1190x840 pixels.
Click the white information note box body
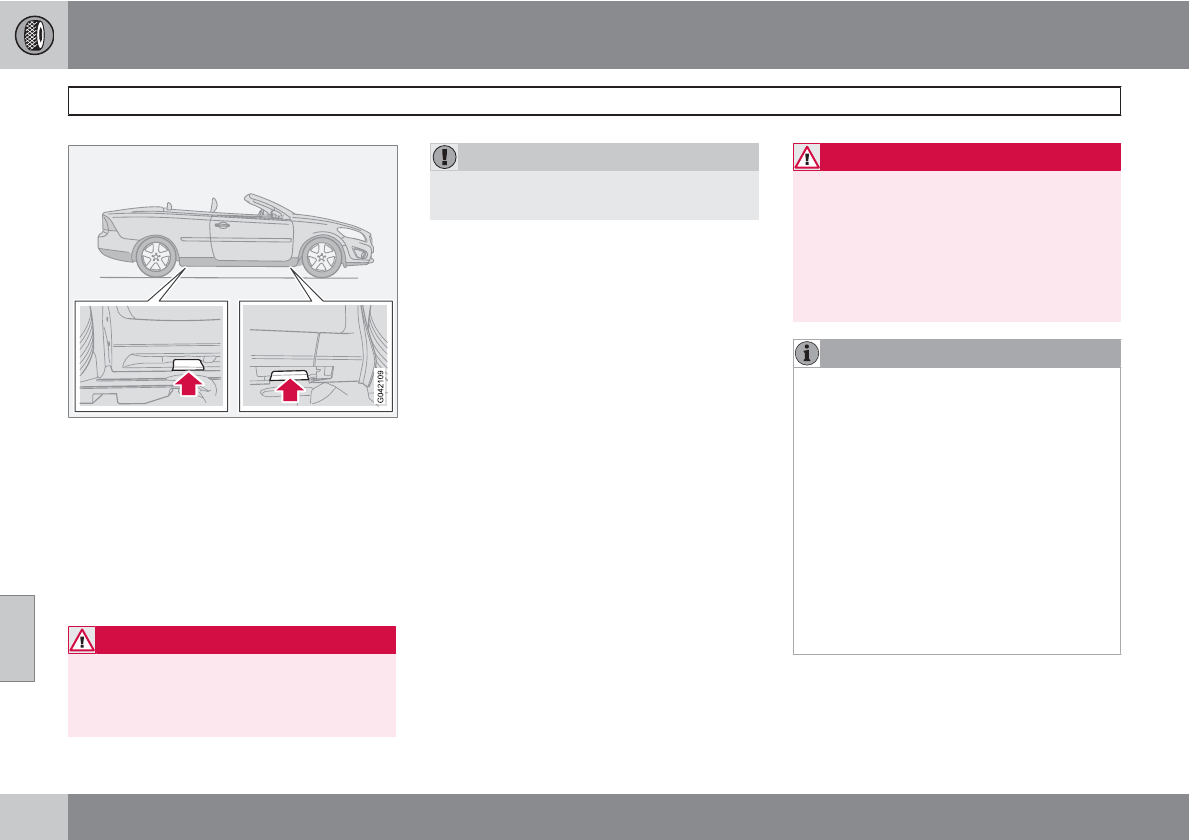point(957,510)
